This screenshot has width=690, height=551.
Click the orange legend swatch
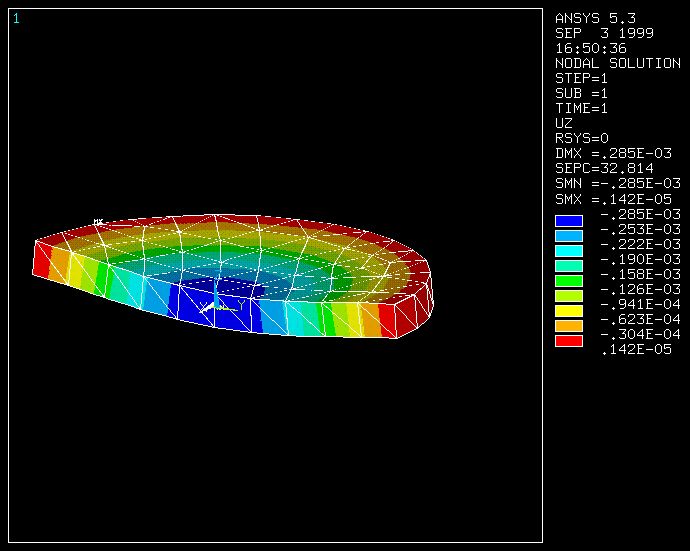coord(569,326)
